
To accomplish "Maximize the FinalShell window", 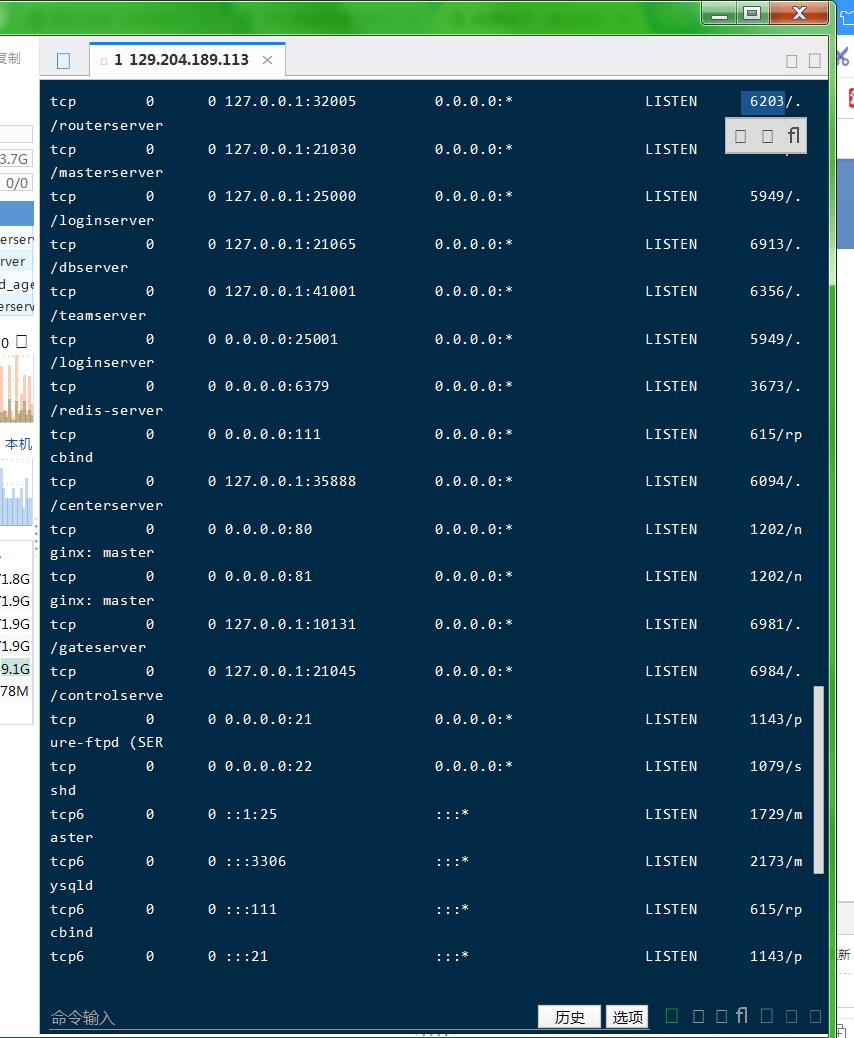I will (752, 12).
